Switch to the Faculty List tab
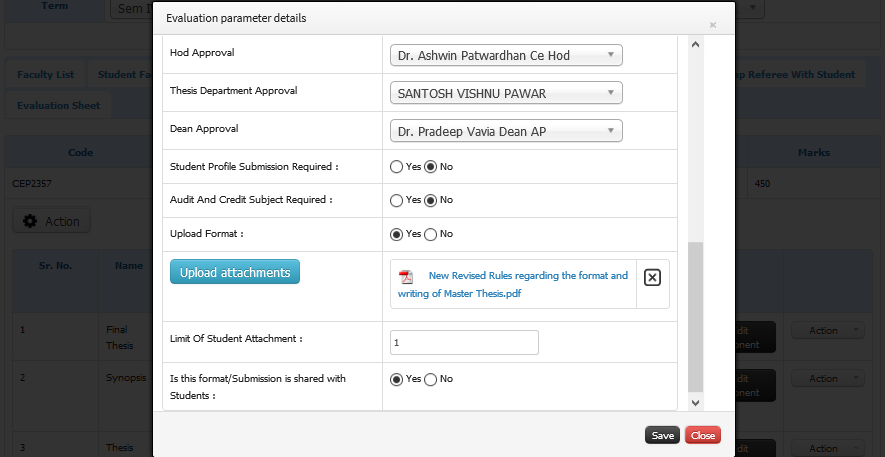 [x=46, y=74]
